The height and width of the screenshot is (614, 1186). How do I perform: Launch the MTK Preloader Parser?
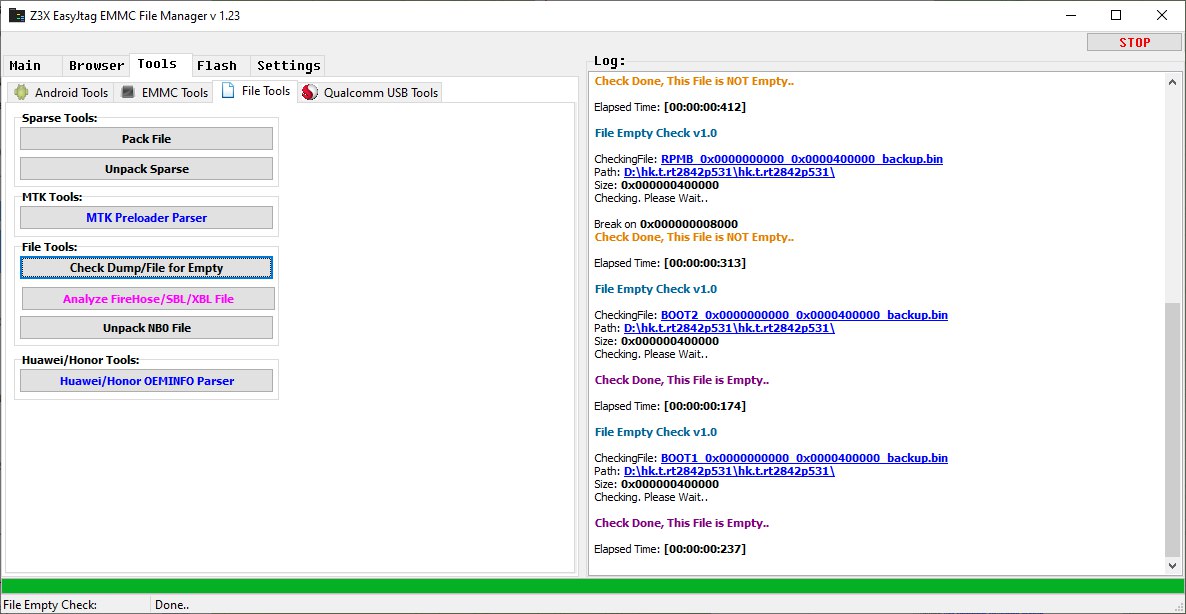pyautogui.click(x=146, y=217)
